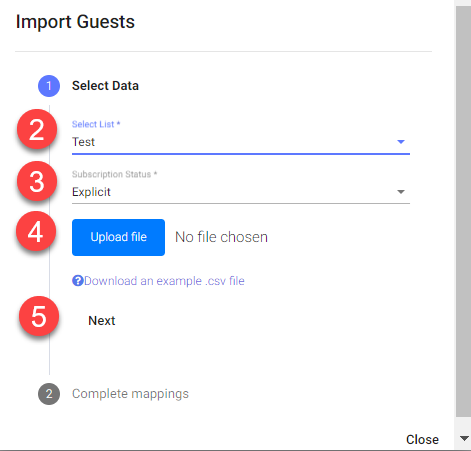Select the Select Data step header
Screen dimensions: 471x451
[105, 86]
